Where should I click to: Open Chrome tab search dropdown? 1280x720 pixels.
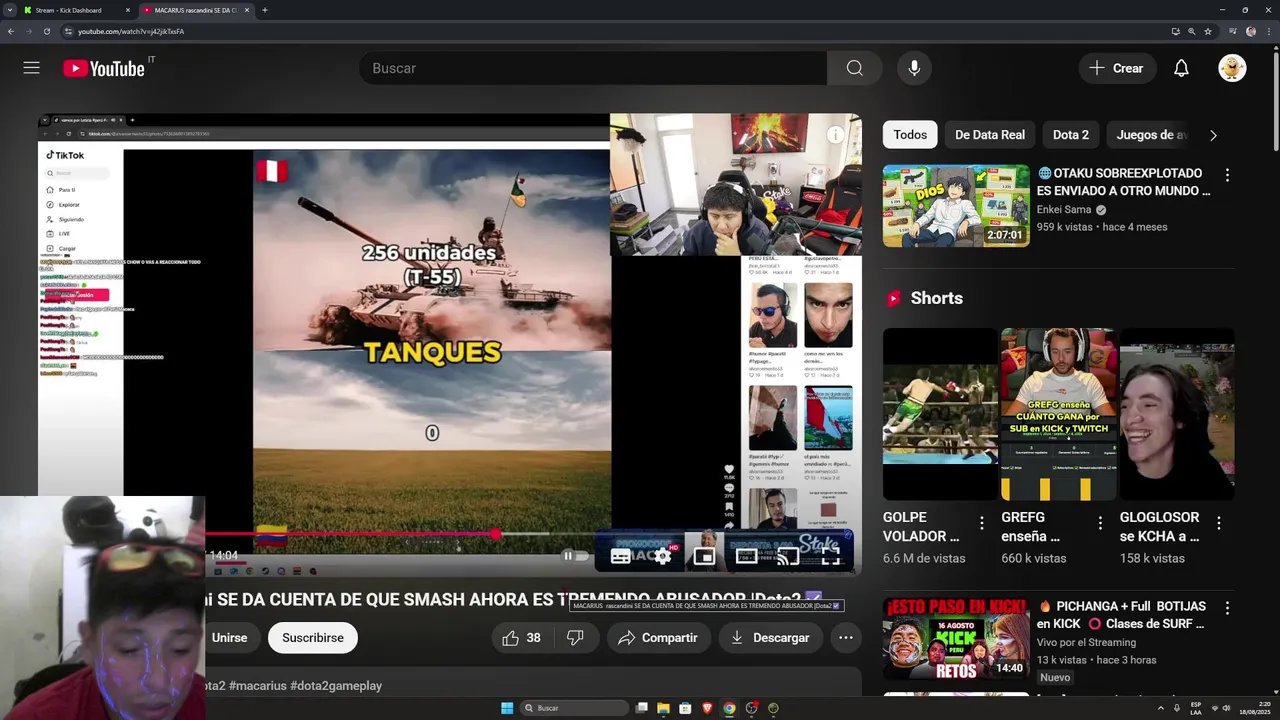(10, 10)
